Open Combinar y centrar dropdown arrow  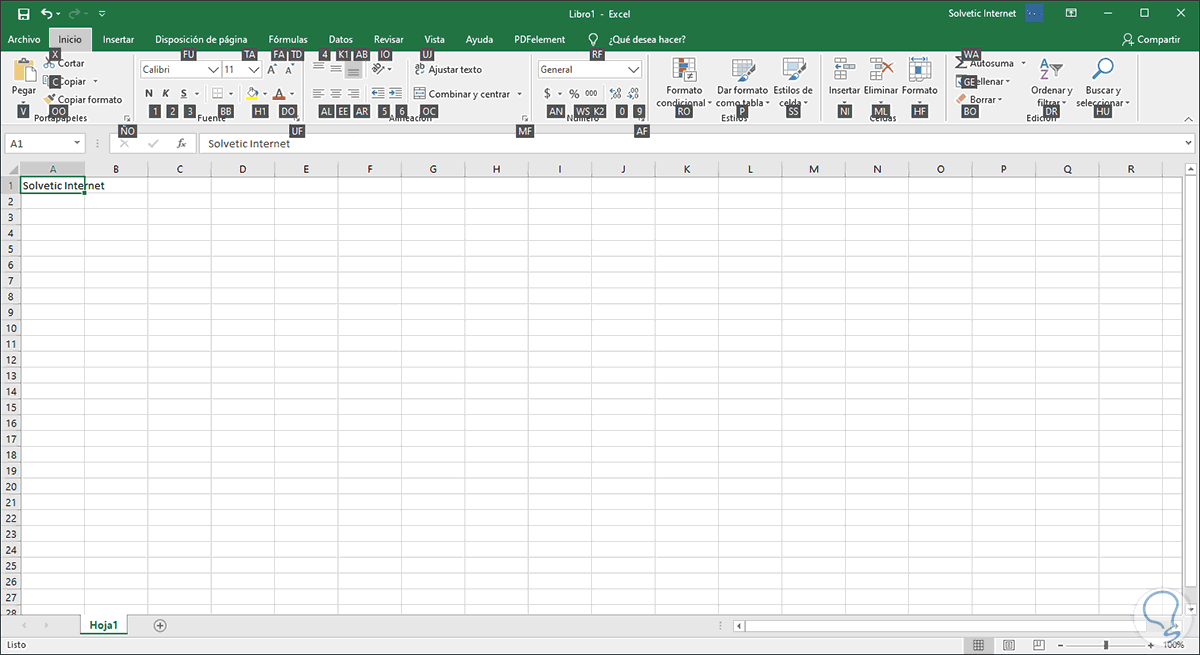point(520,94)
